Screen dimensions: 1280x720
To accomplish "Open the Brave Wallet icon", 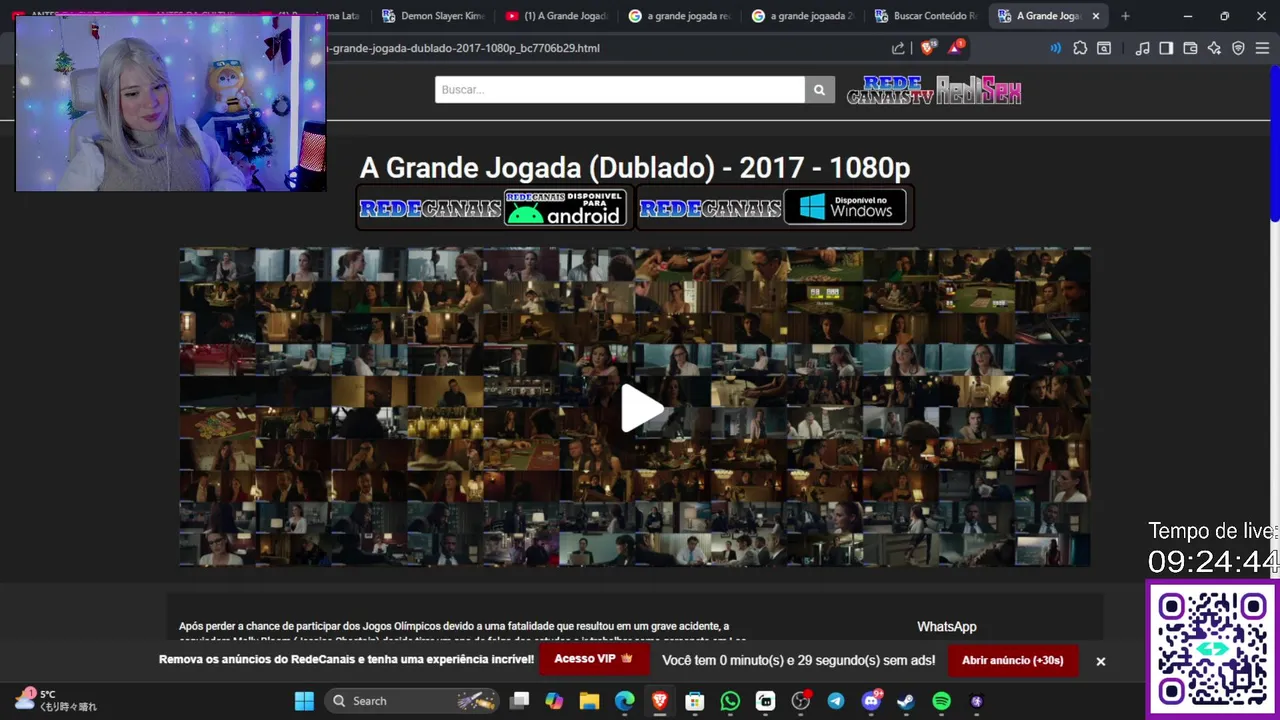I will click(1190, 48).
